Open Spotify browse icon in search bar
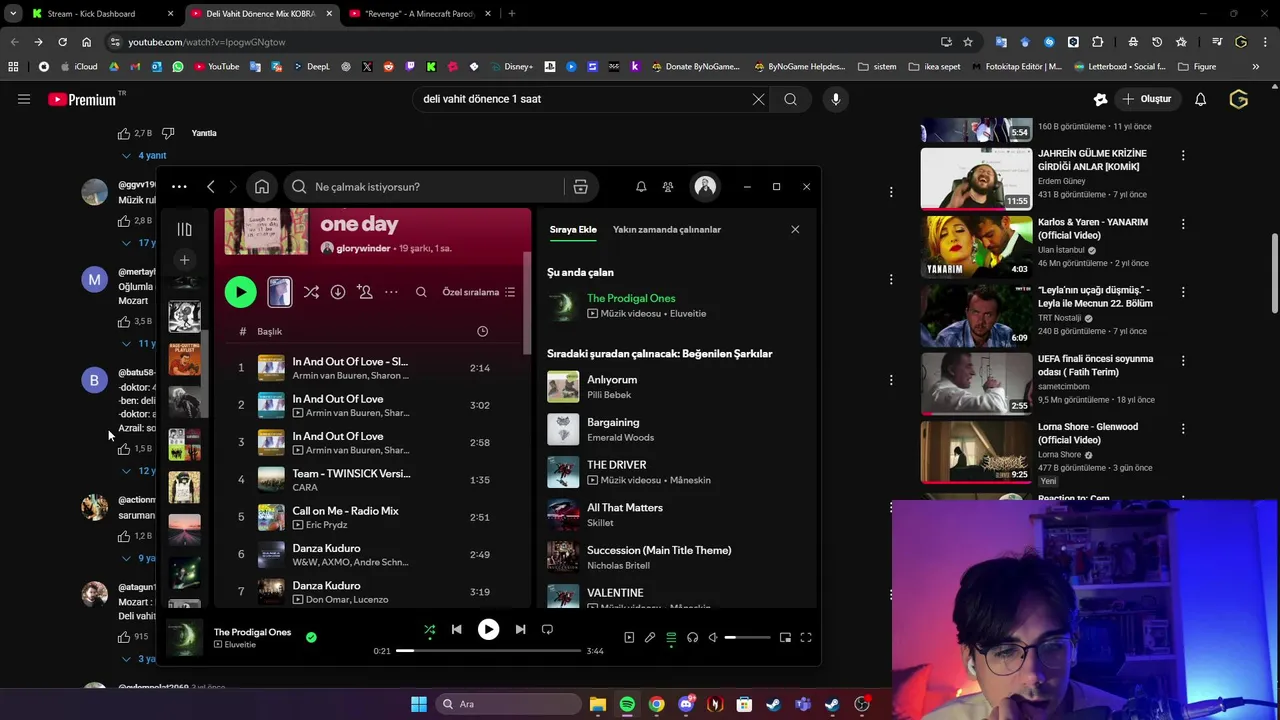The width and height of the screenshot is (1280, 720). pyautogui.click(x=580, y=187)
